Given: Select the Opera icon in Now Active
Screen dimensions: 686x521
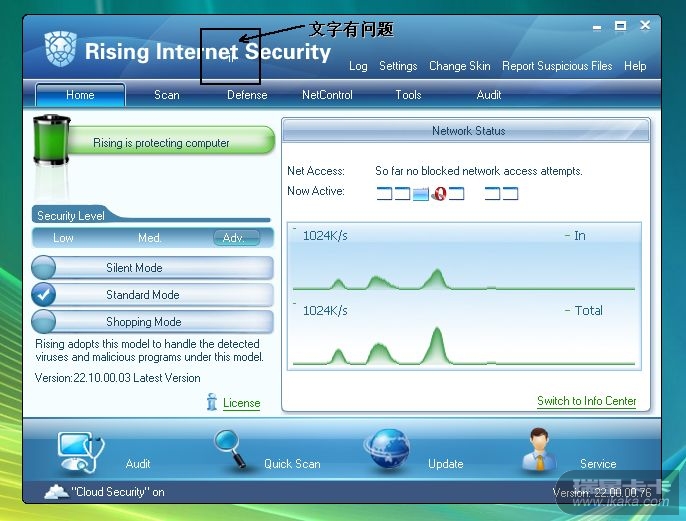Looking at the screenshot, I should tap(440, 193).
